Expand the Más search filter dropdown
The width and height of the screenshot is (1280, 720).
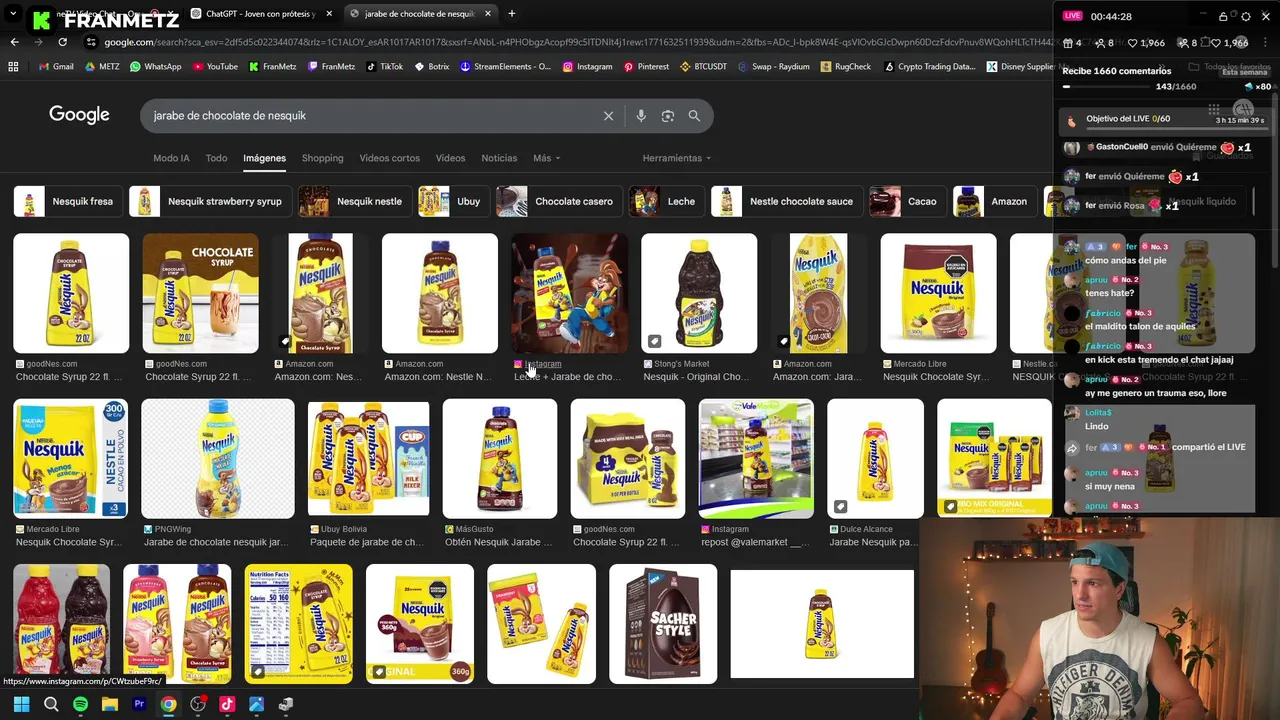tap(546, 158)
